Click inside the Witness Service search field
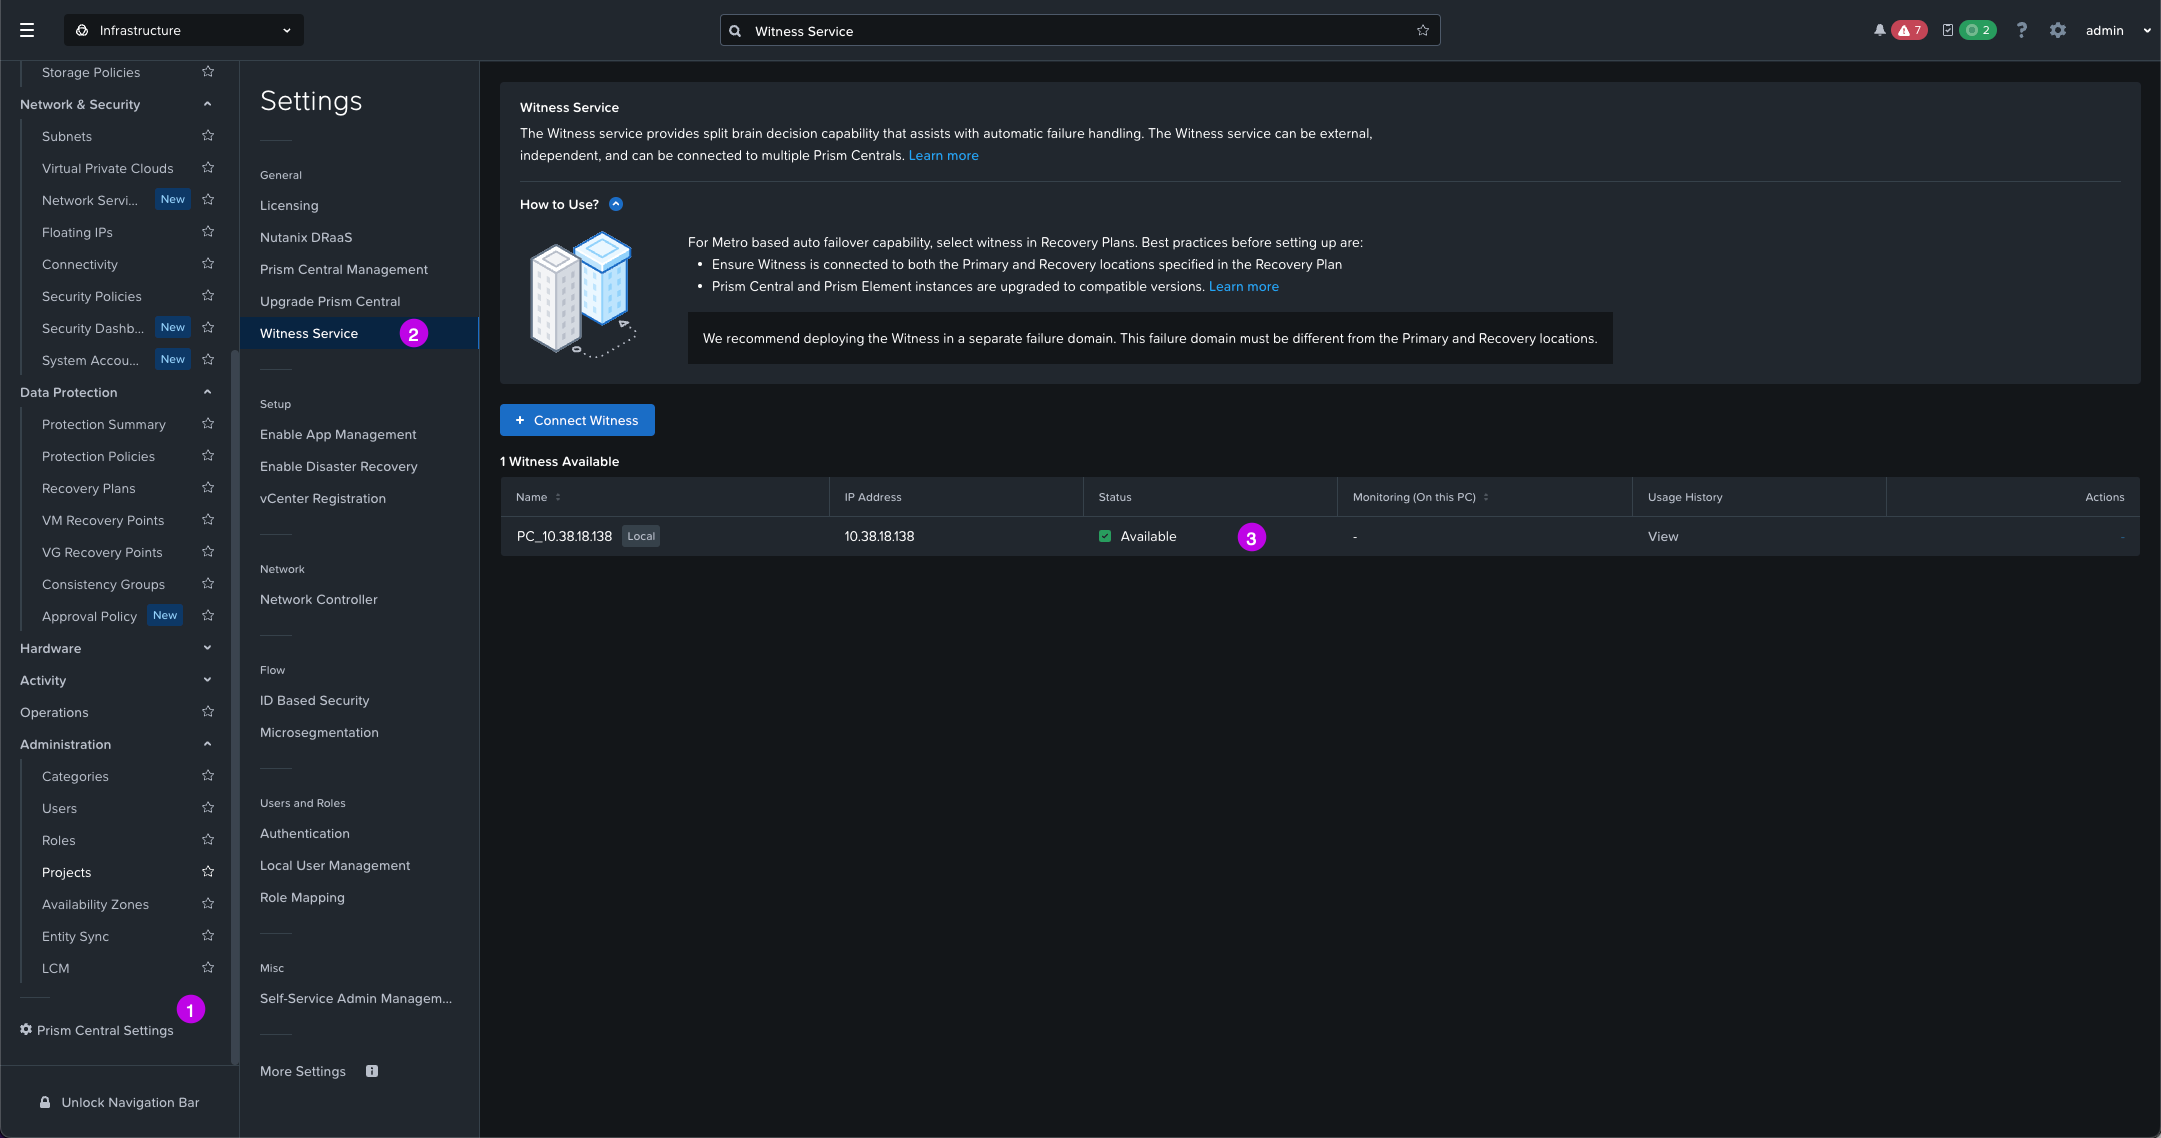 point(1080,31)
